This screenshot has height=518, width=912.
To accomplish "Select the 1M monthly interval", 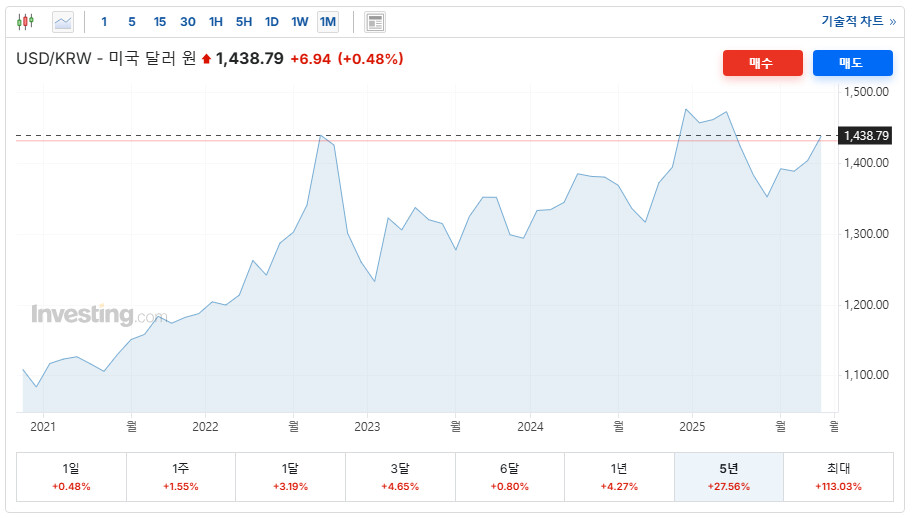I will point(328,21).
